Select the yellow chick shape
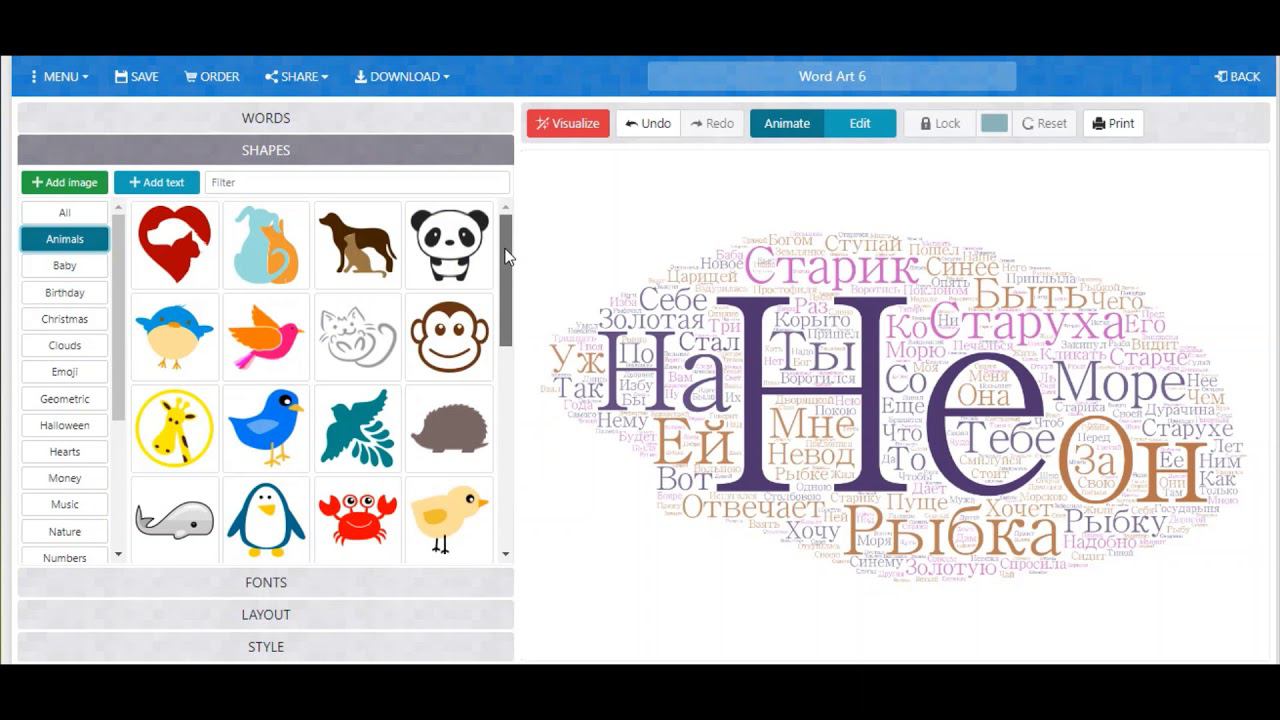1280x720 pixels. [x=449, y=519]
